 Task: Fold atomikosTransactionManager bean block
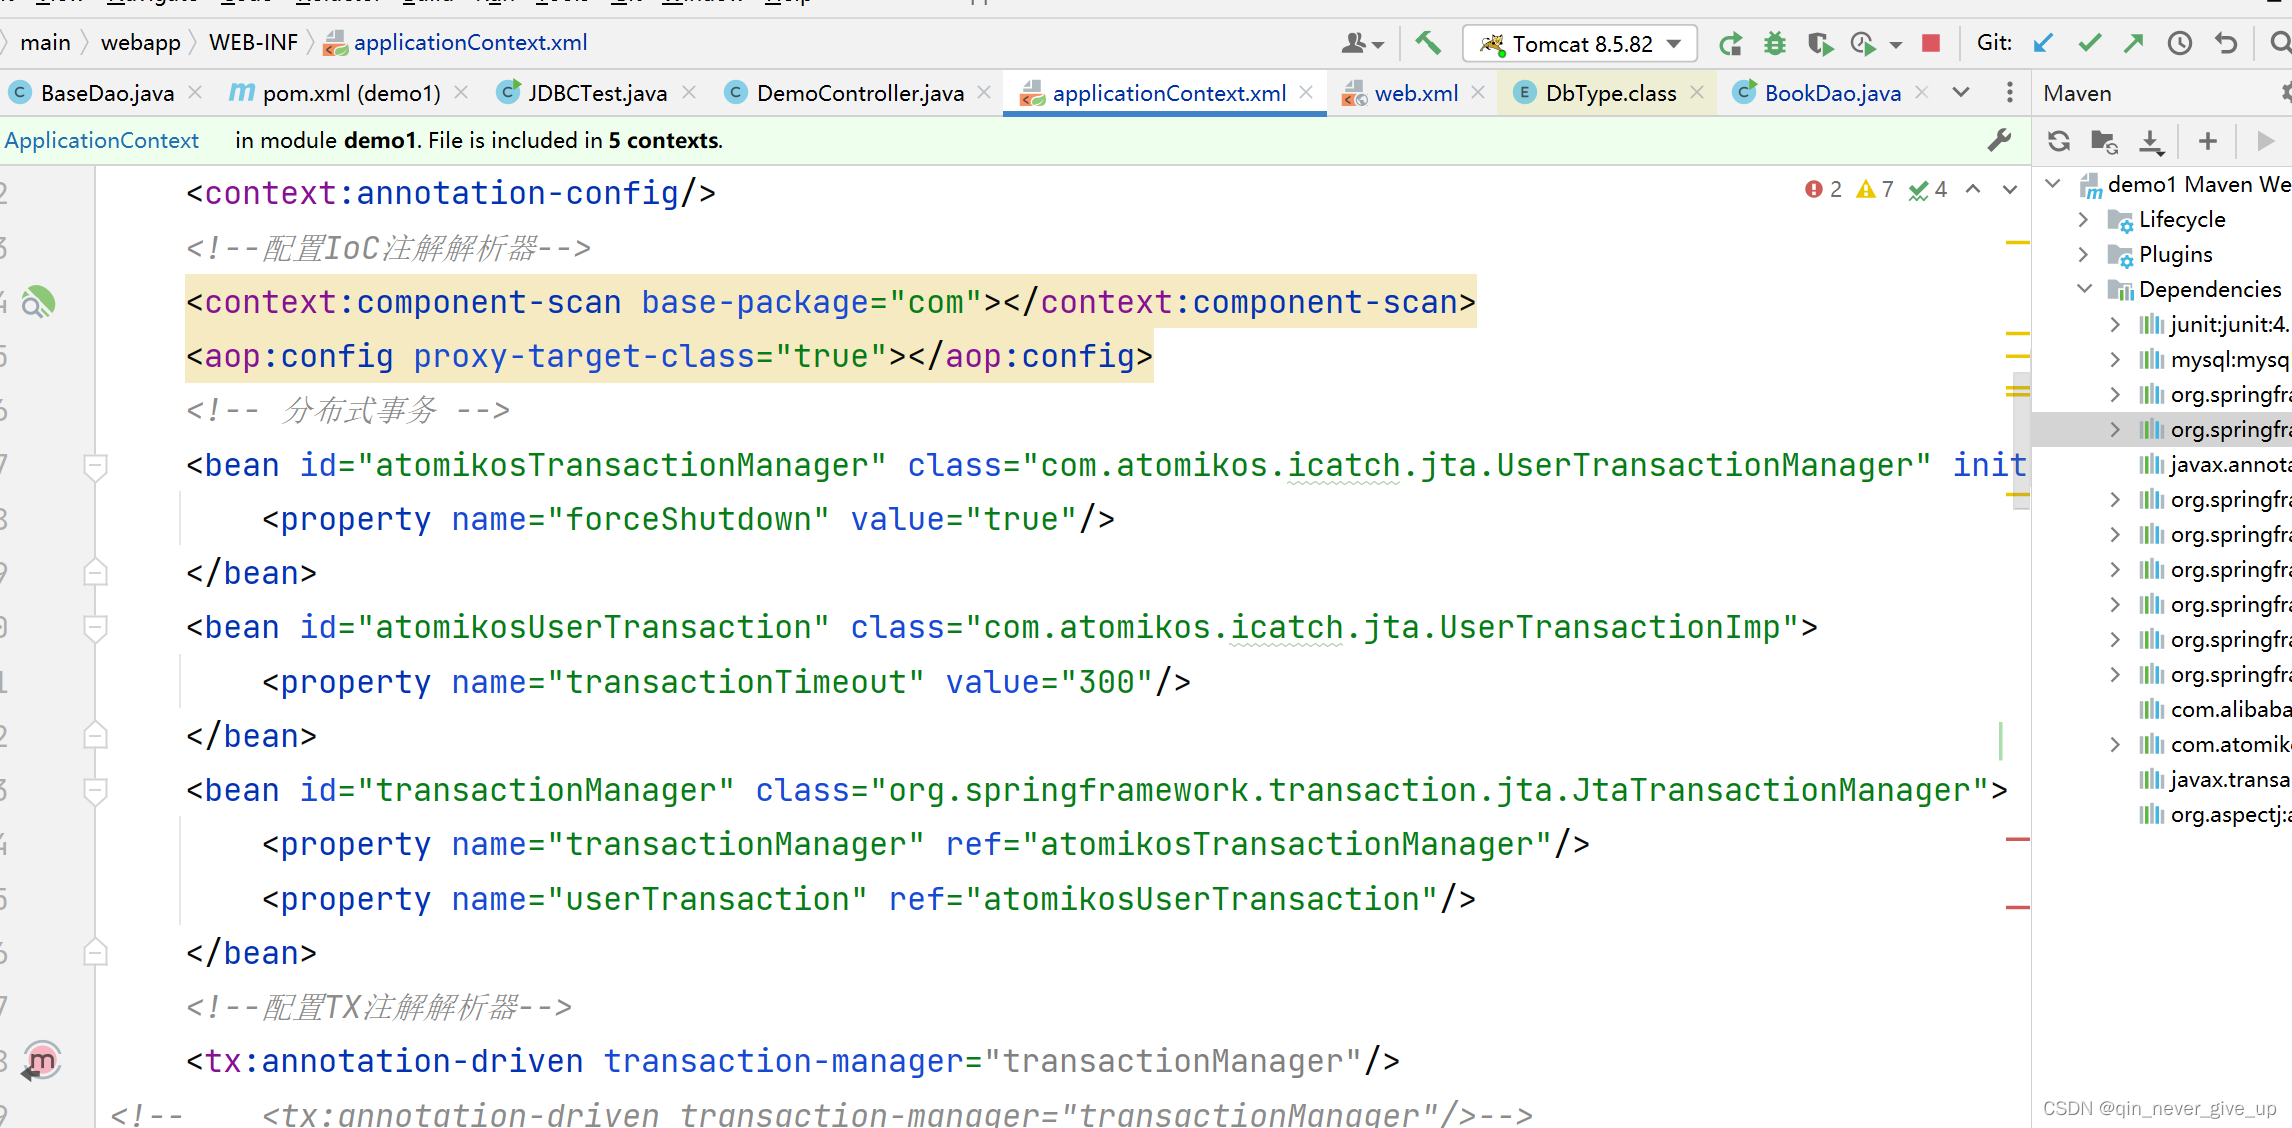click(95, 466)
